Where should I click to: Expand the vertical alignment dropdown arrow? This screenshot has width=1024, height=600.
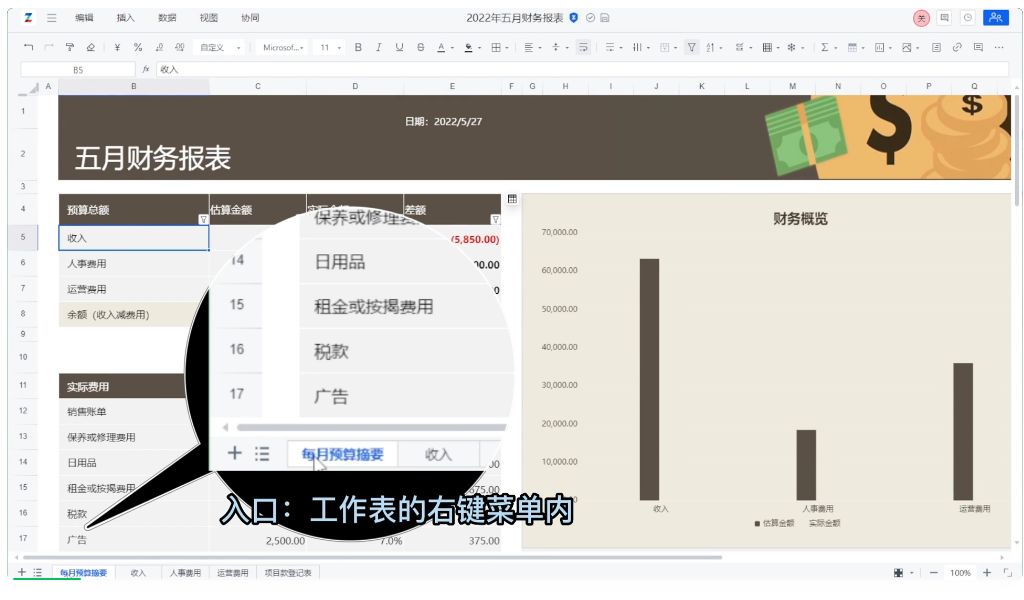tap(567, 48)
